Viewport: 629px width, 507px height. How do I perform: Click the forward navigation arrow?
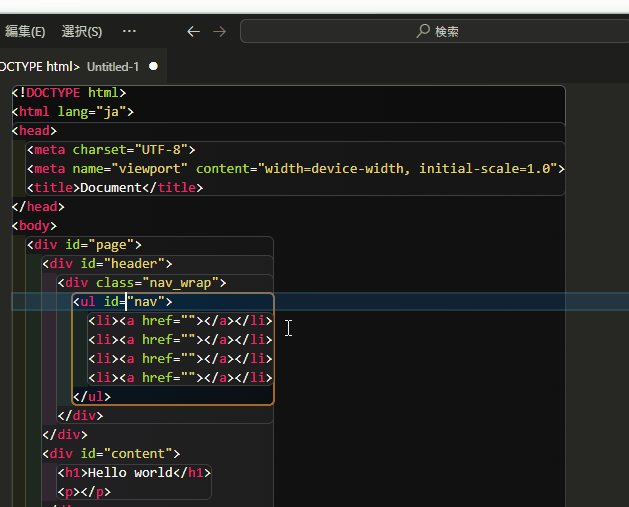pos(220,31)
